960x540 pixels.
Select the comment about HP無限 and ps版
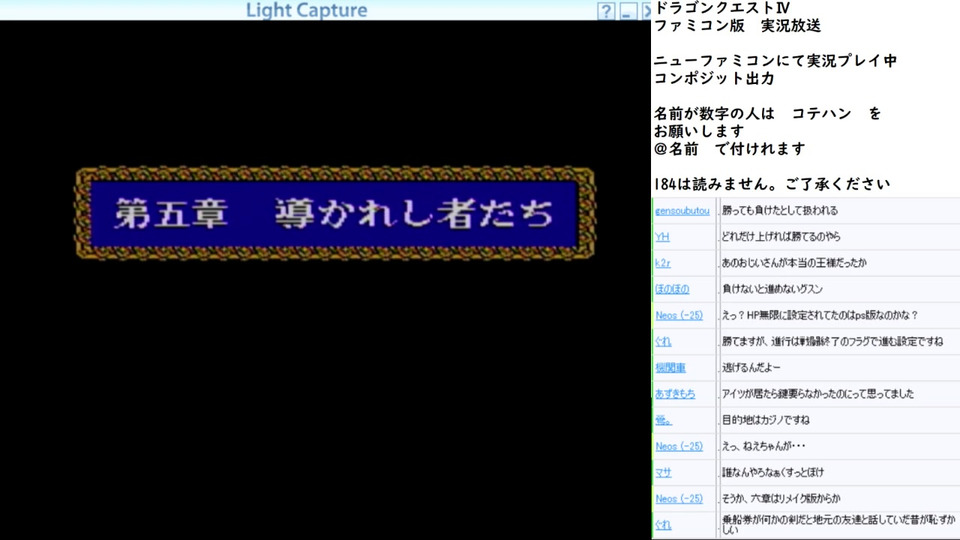point(820,315)
